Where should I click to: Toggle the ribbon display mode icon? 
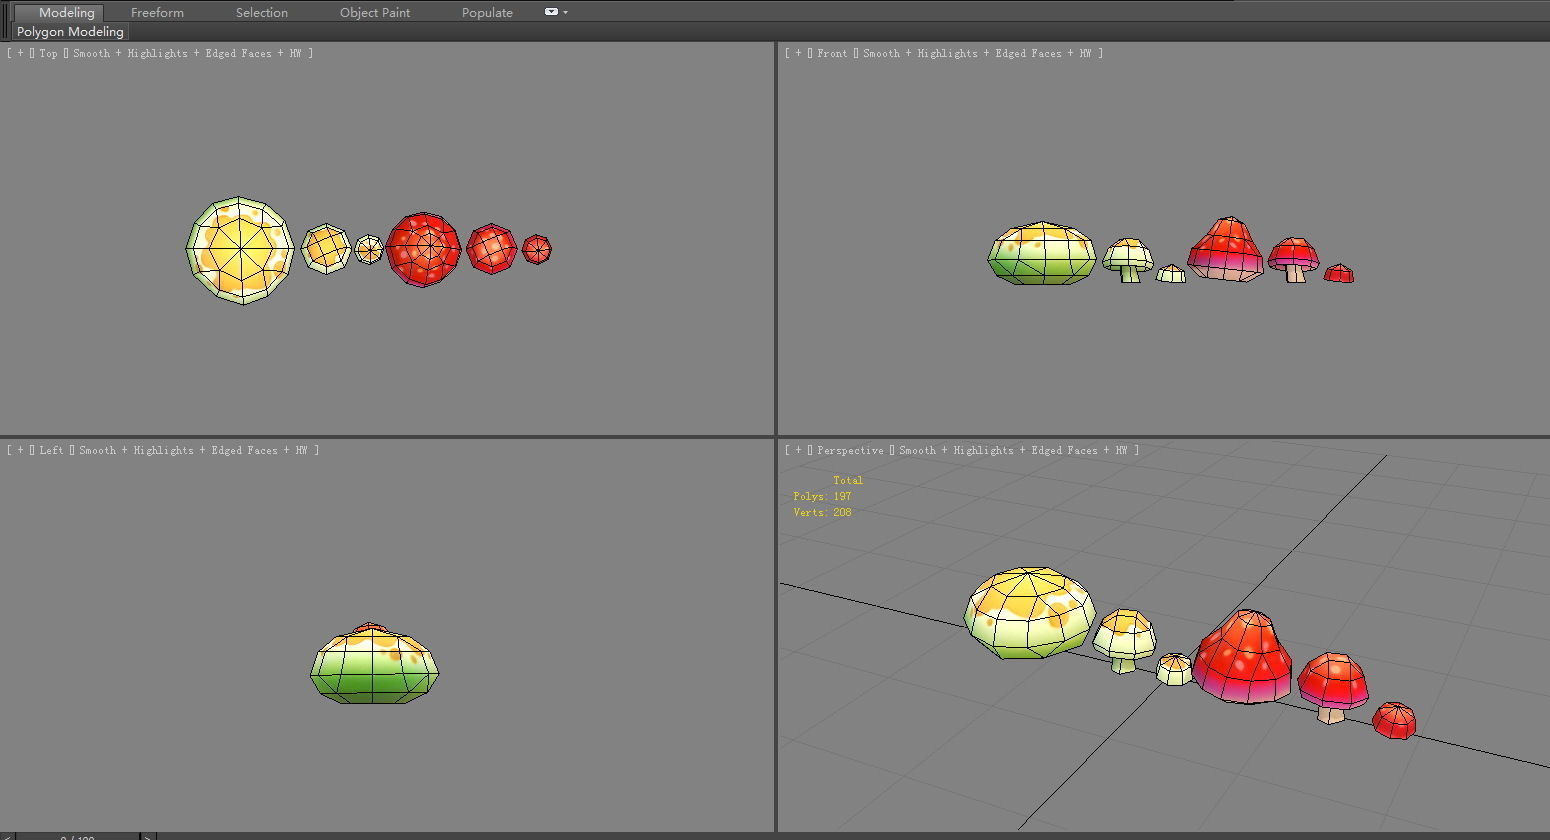(x=551, y=12)
